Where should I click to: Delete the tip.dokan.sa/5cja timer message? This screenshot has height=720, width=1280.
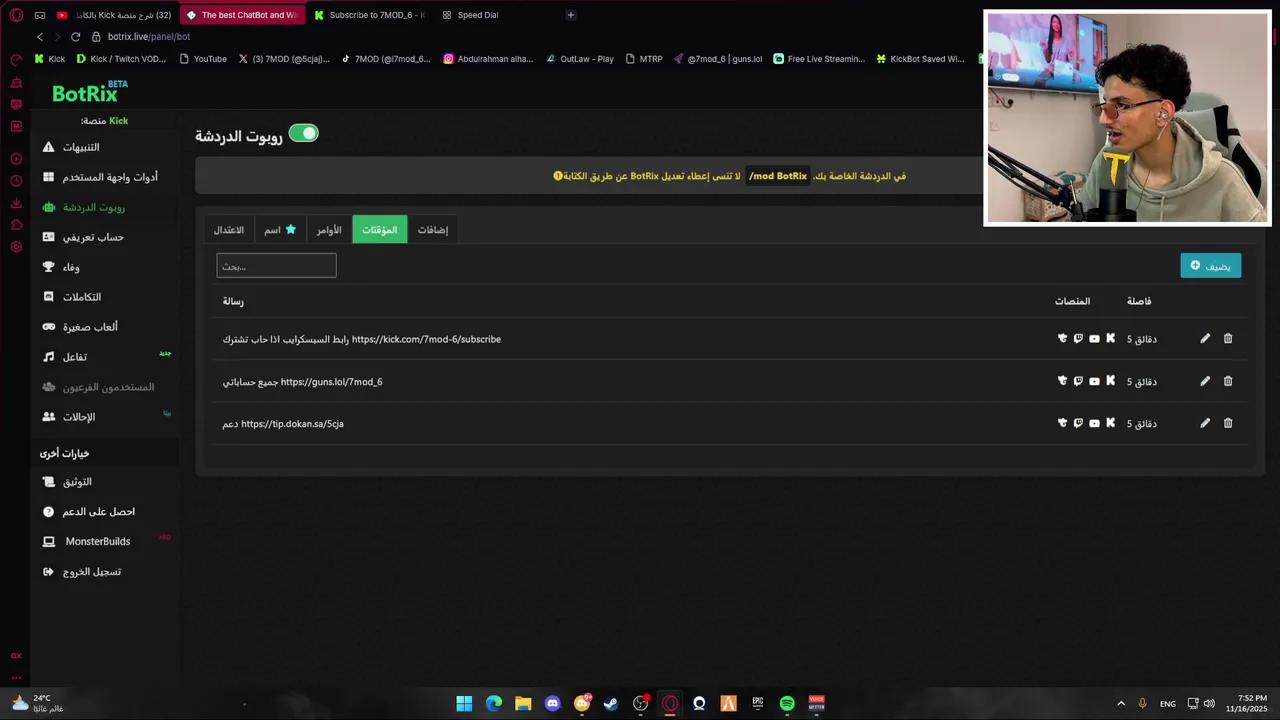tap(1228, 423)
